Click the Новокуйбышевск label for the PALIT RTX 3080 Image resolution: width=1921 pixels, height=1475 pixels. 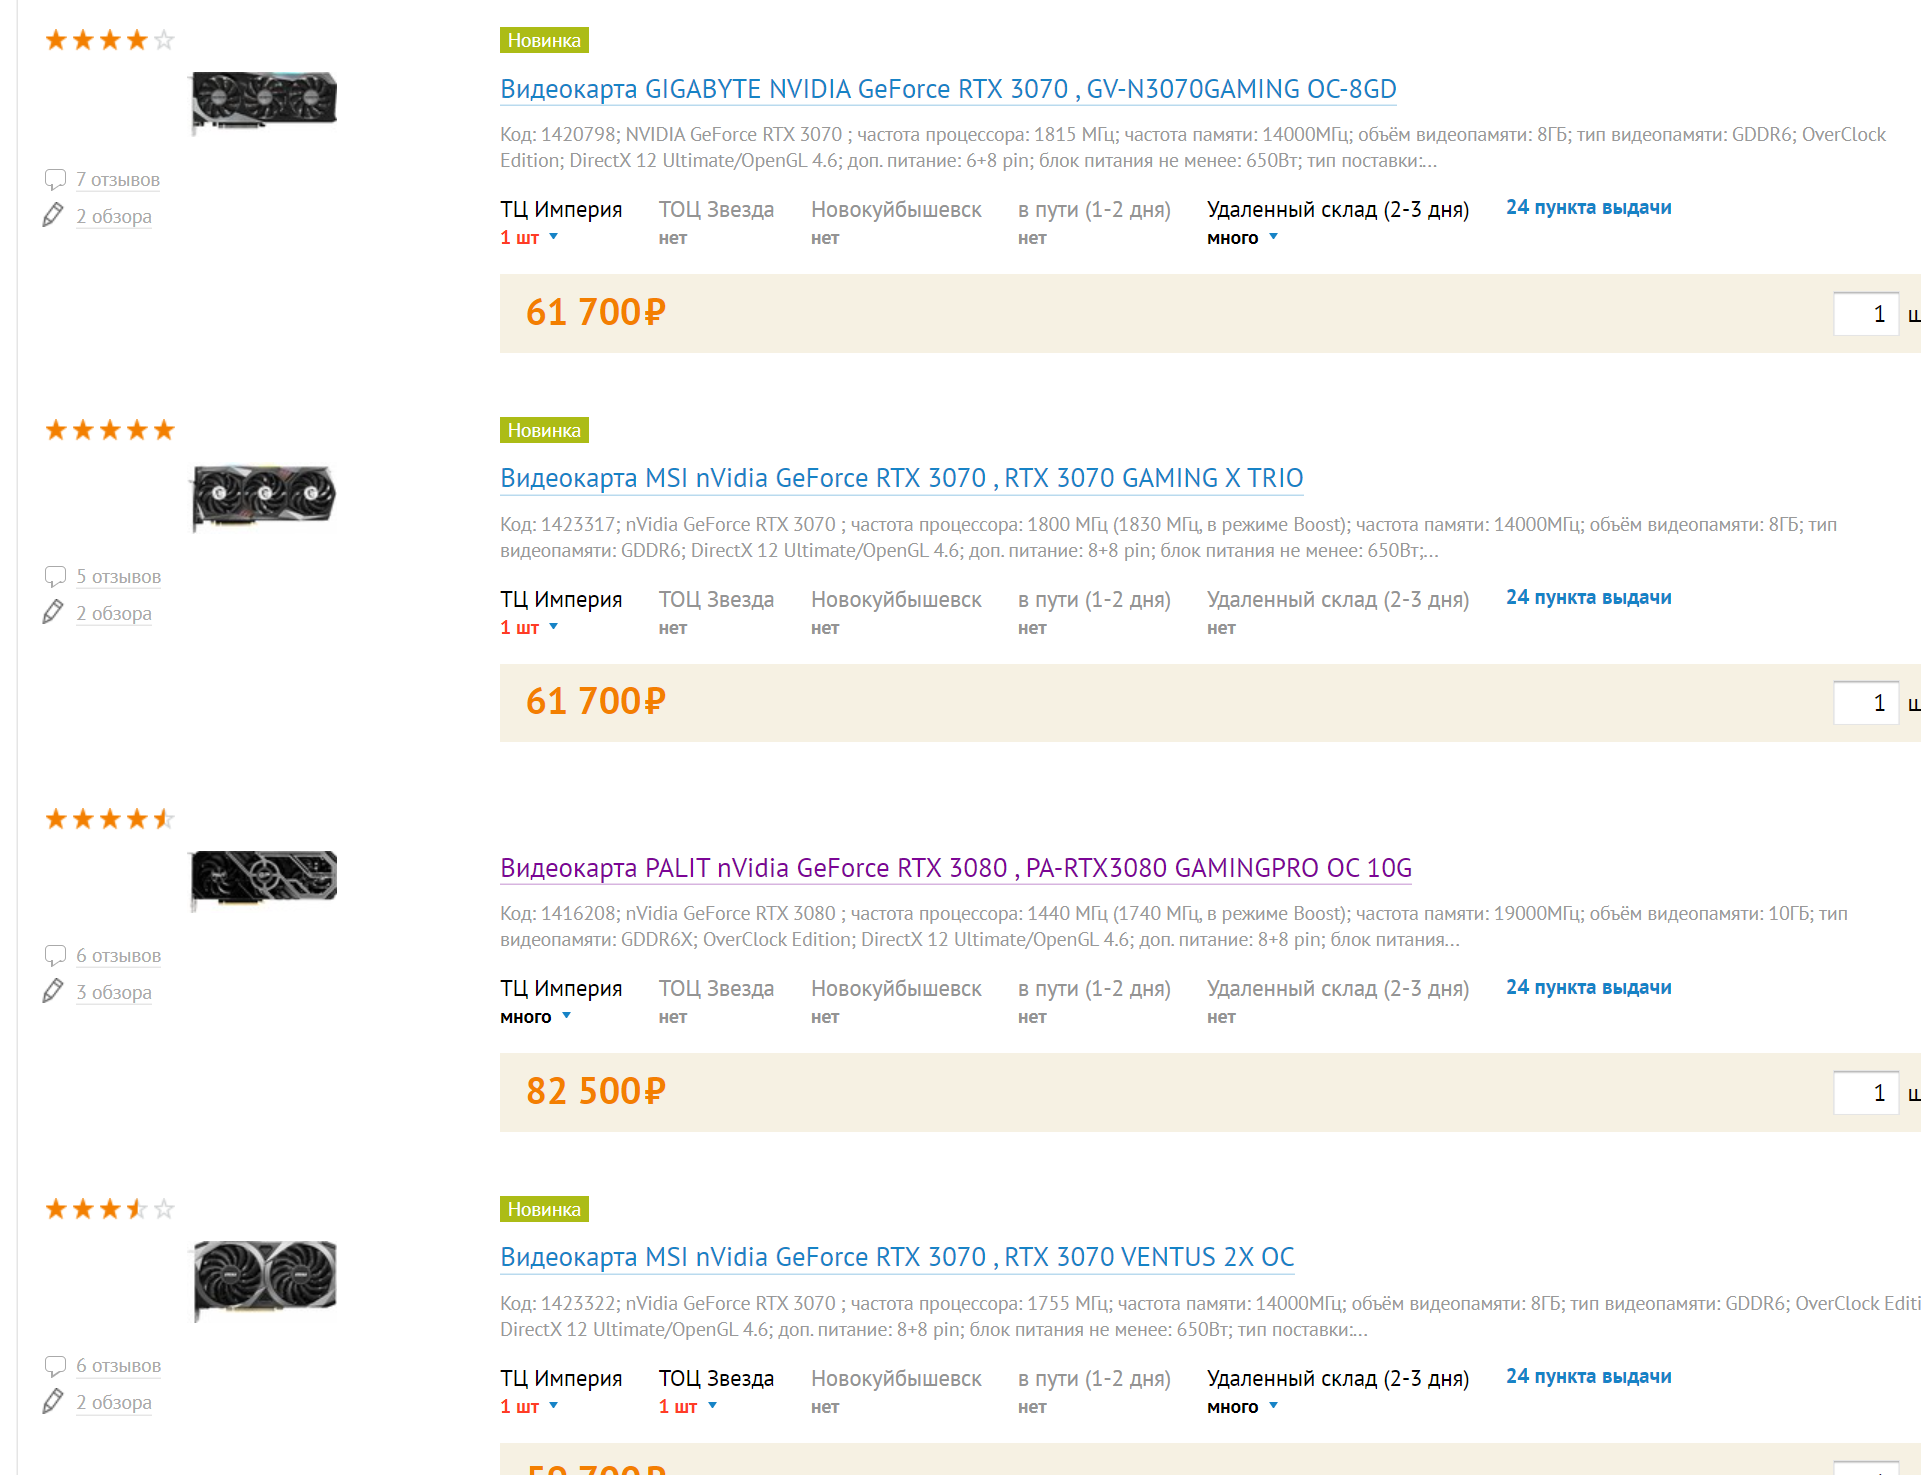coord(896,989)
